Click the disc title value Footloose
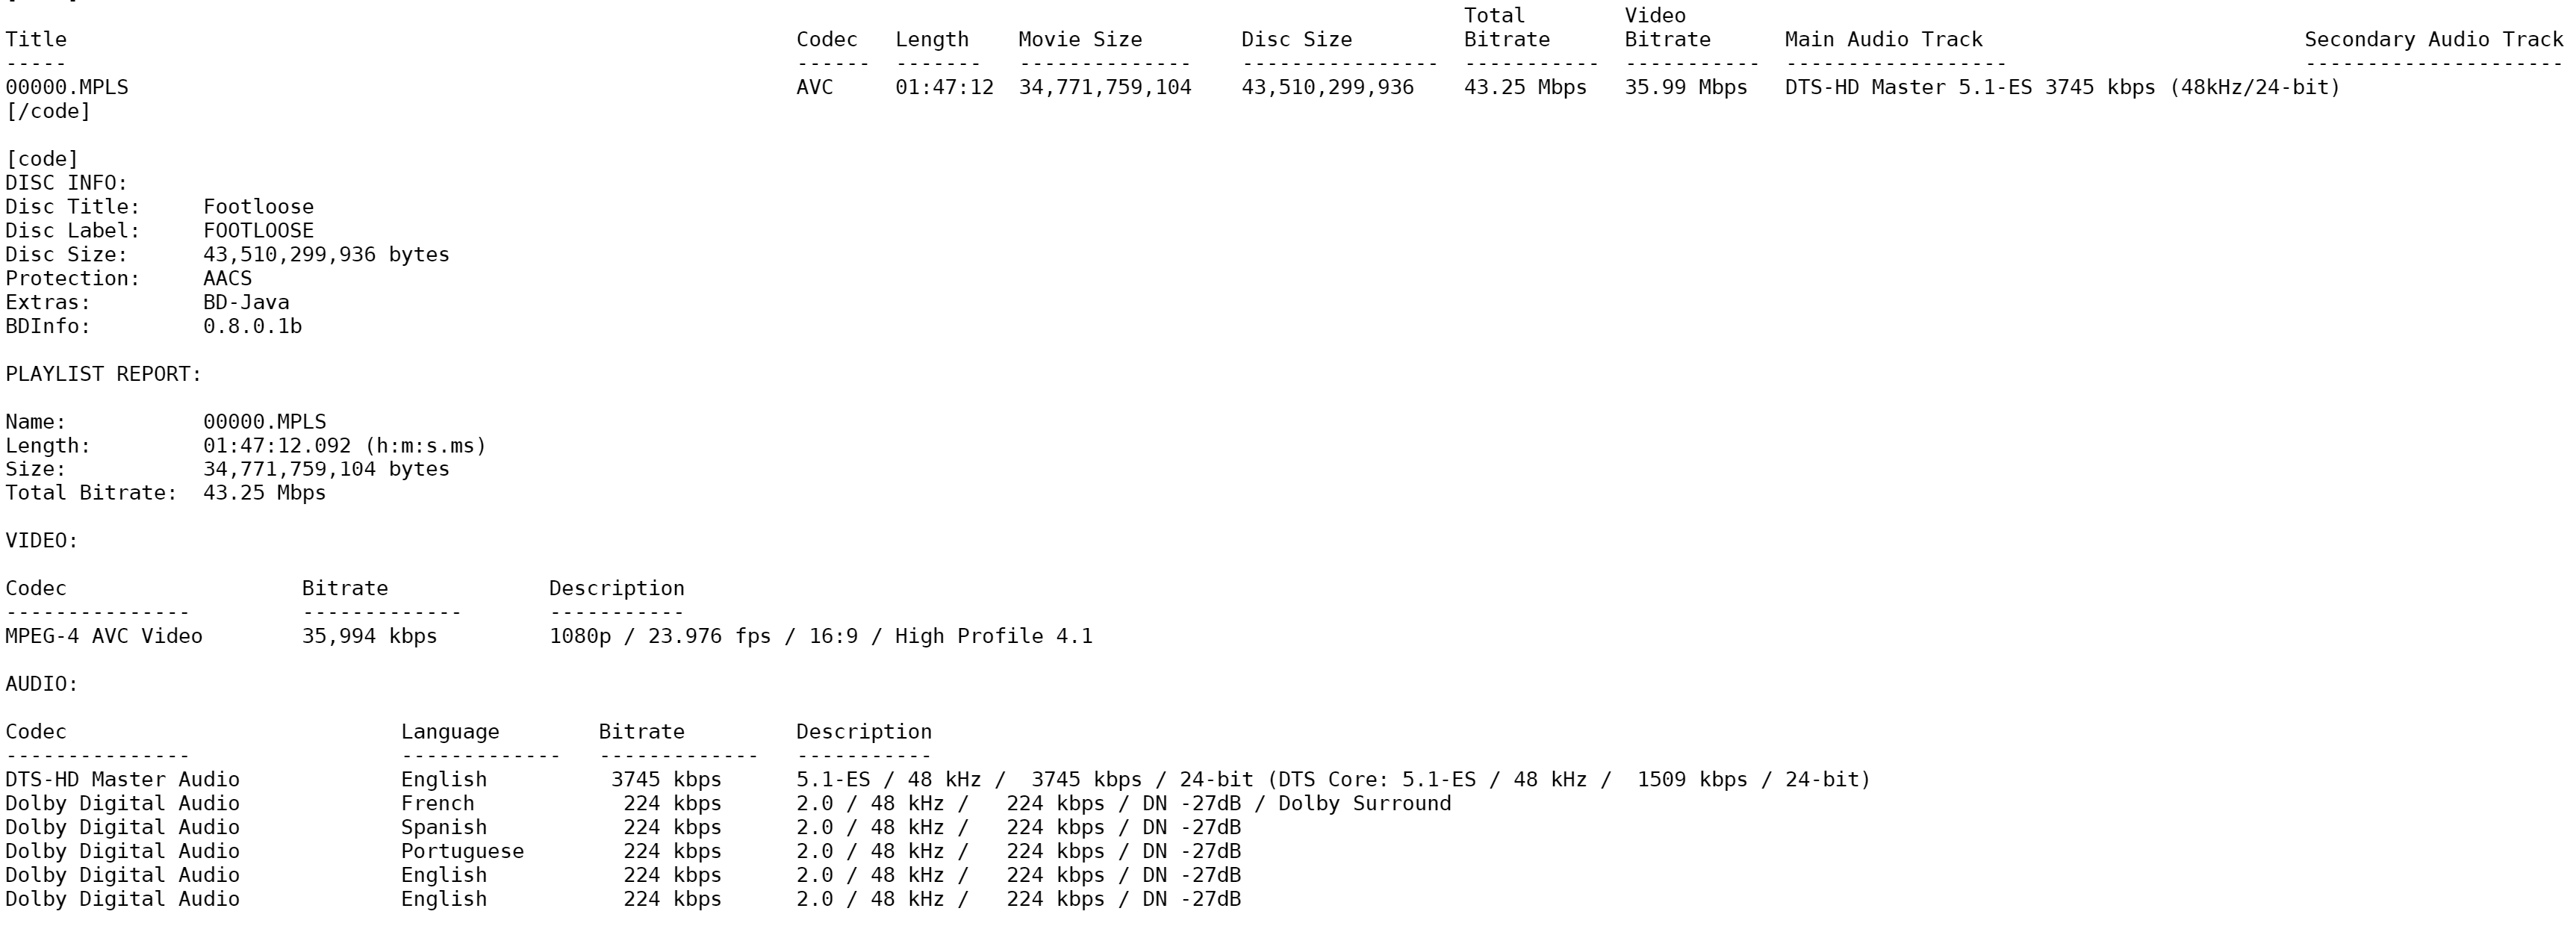Screen dimensions: 2576x926 [x=258, y=207]
